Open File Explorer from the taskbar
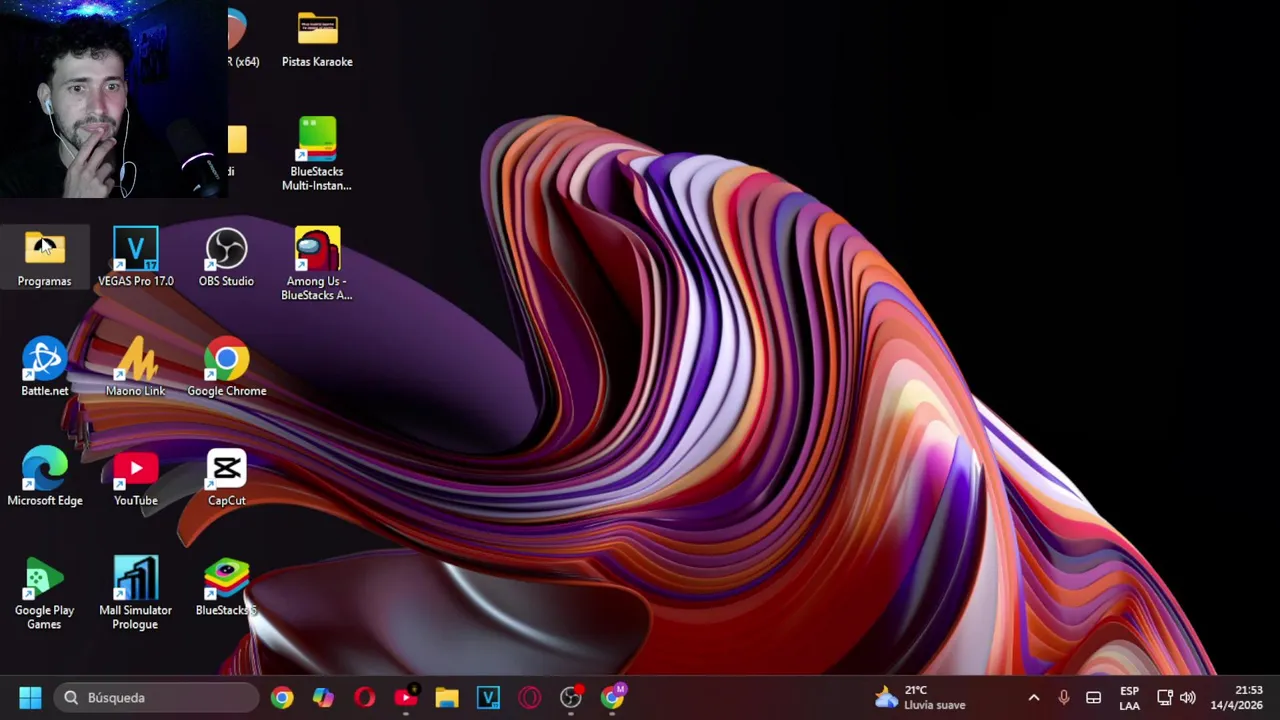The image size is (1280, 720). [x=447, y=697]
